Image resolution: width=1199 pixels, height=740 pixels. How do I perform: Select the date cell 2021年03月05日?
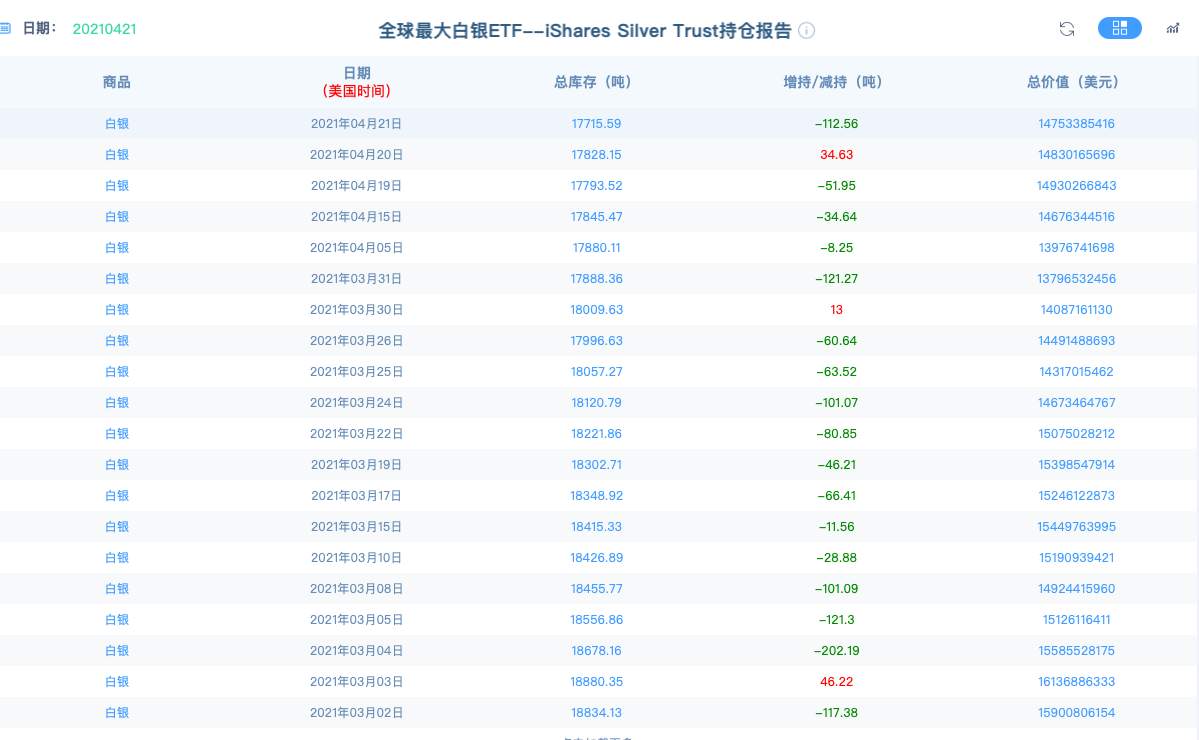coord(356,619)
